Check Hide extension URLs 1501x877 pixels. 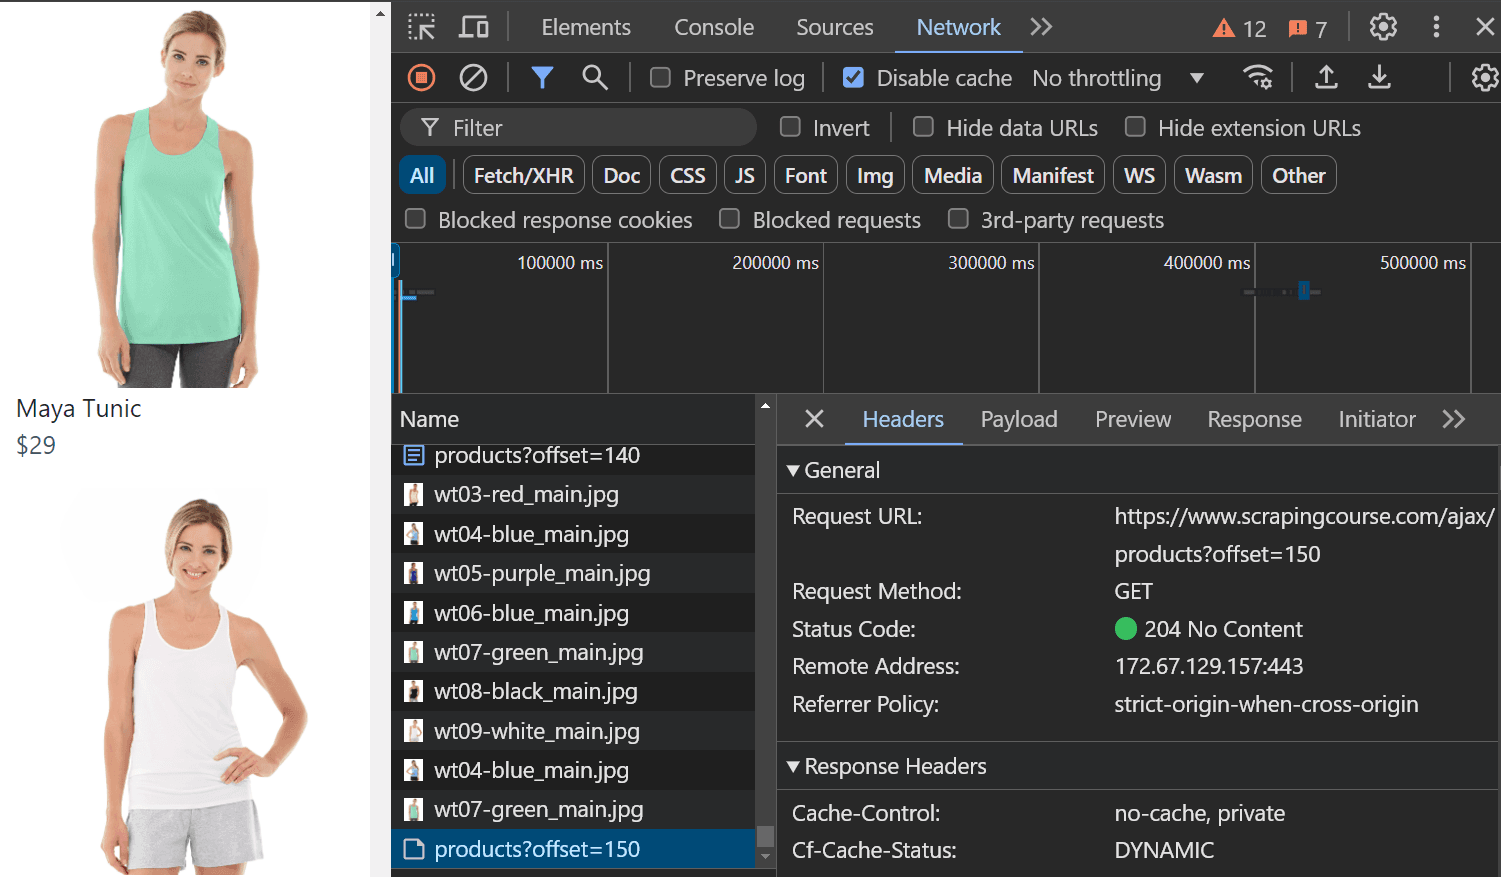click(1135, 127)
